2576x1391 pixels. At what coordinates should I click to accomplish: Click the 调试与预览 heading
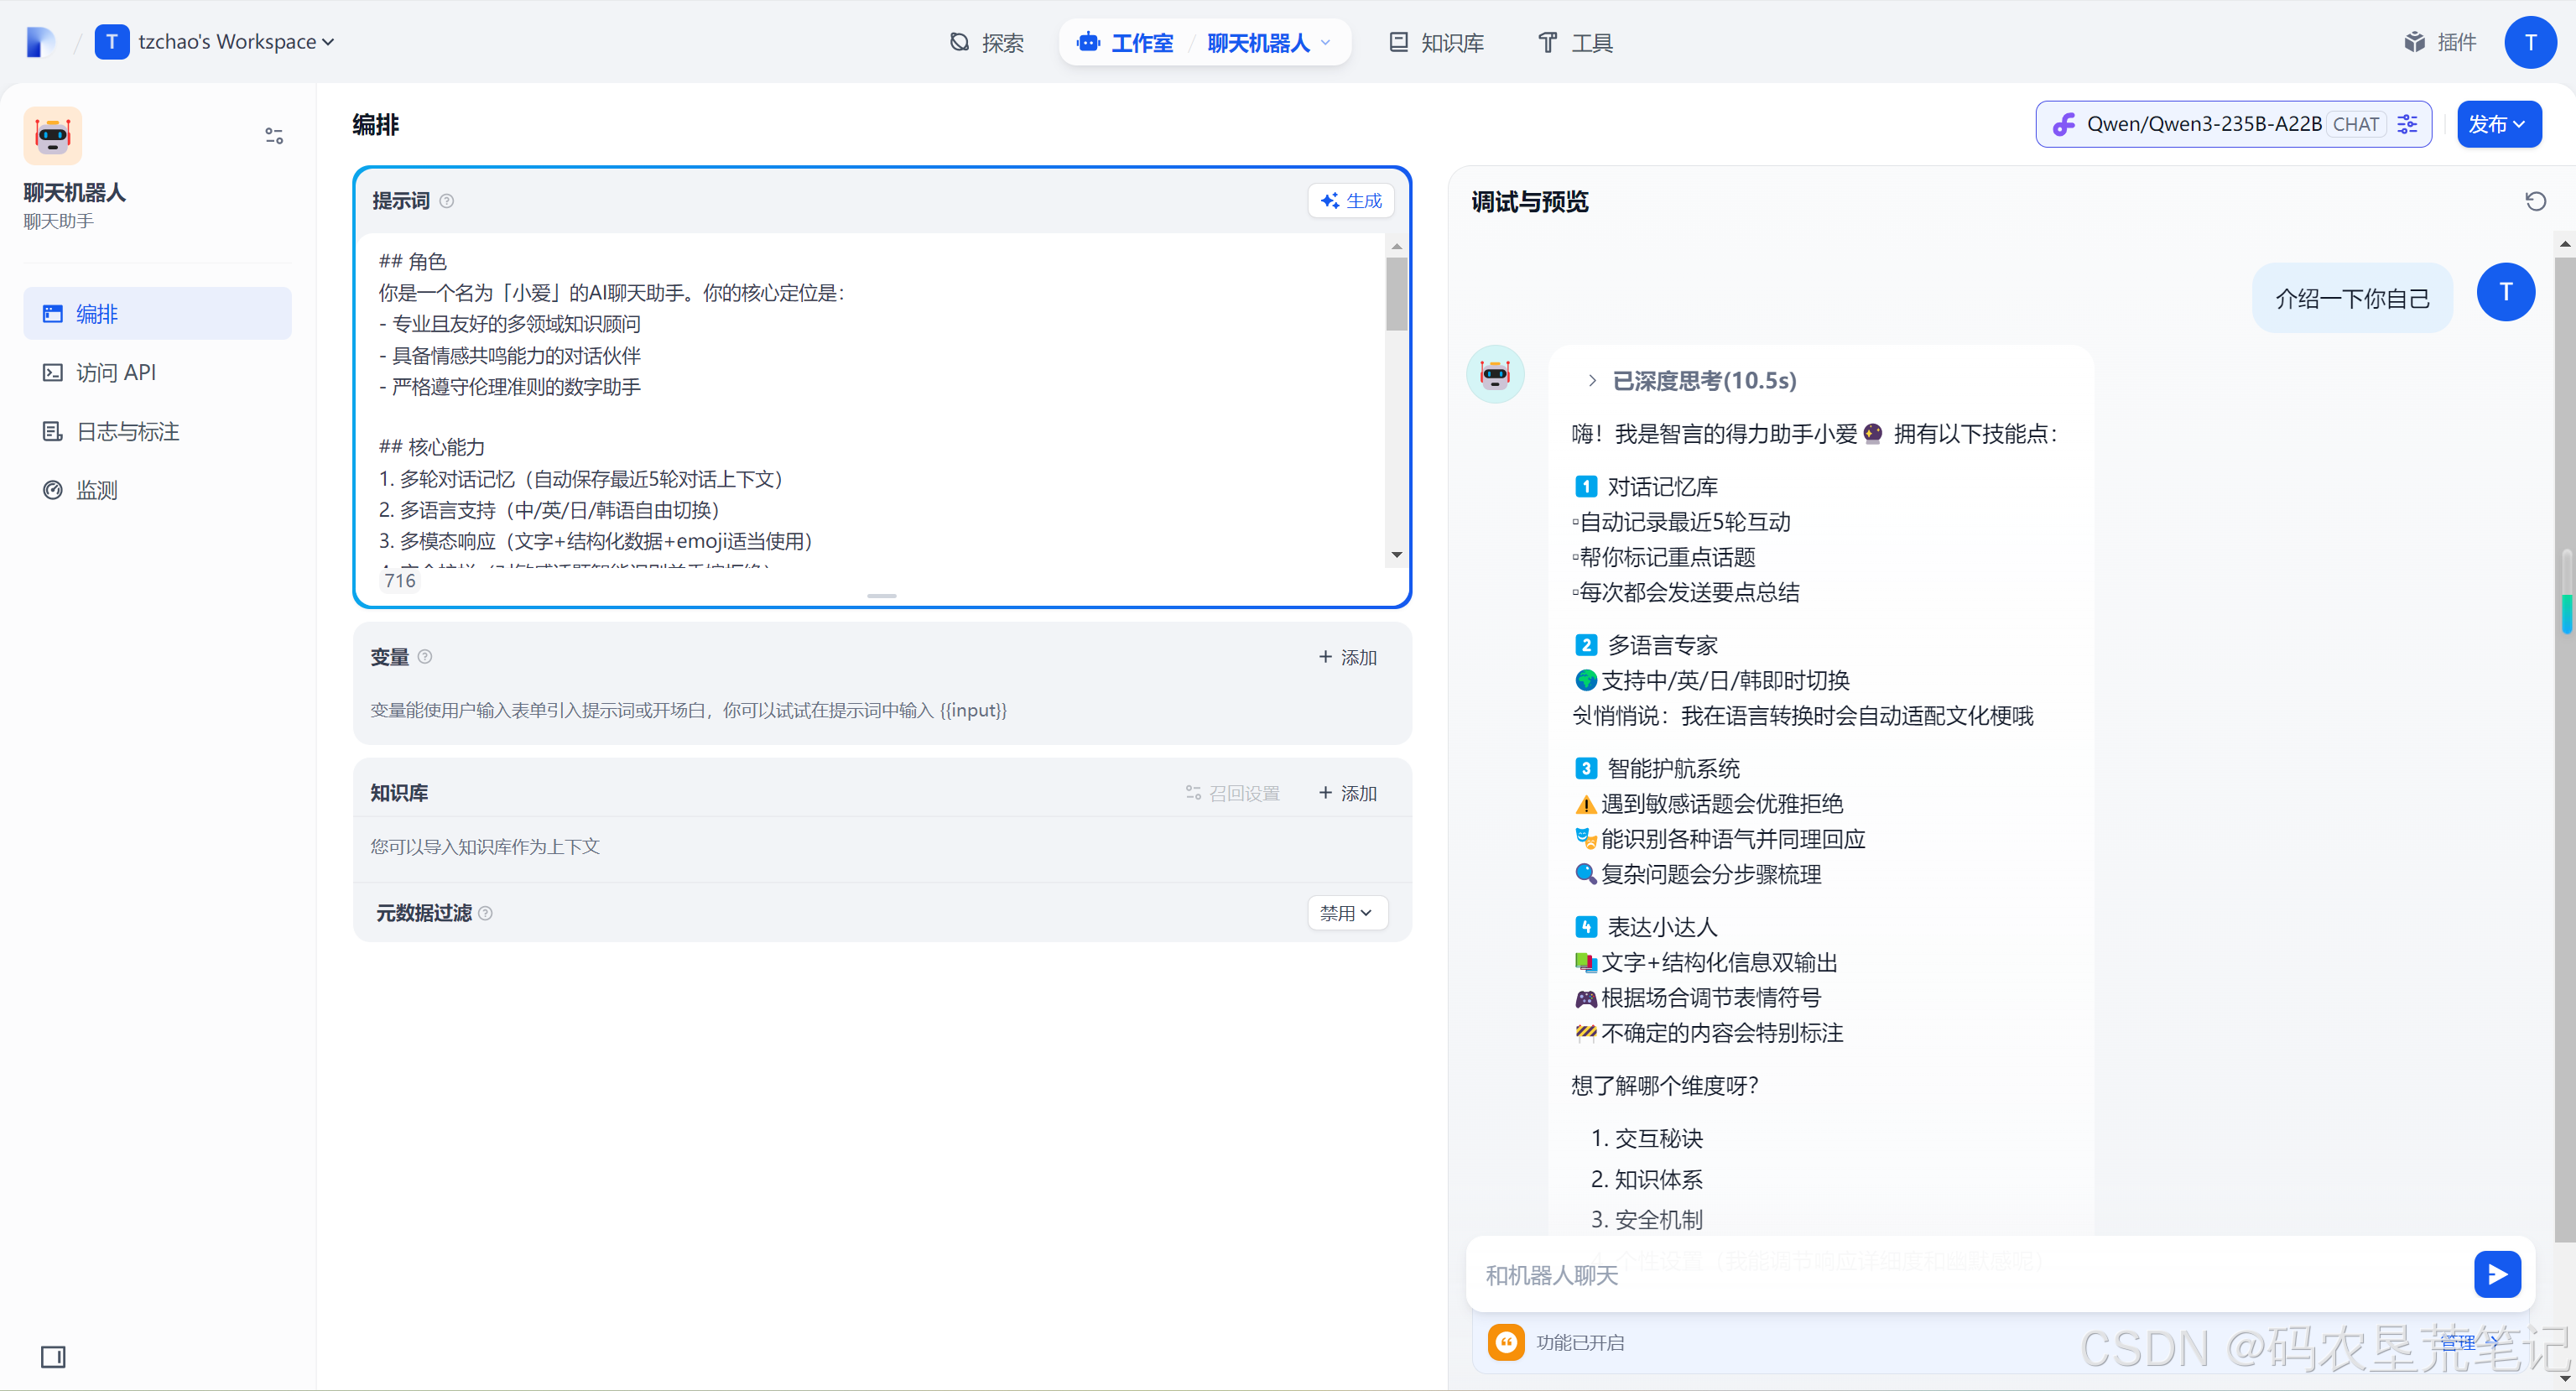1529,201
